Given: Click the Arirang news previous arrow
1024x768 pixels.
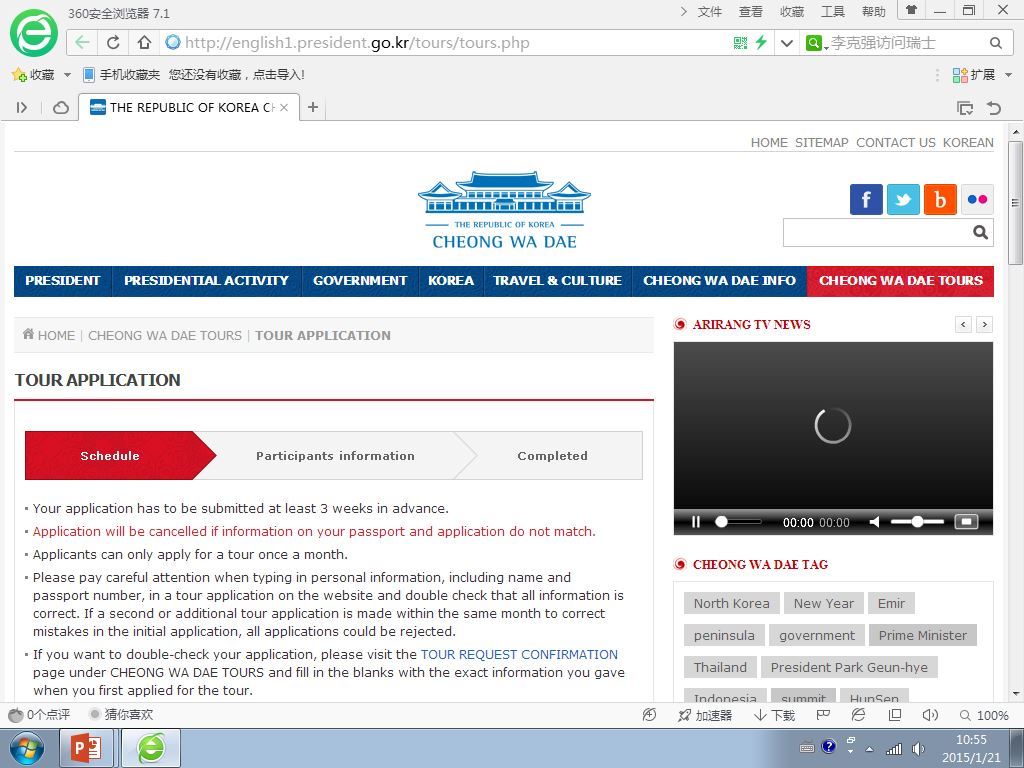Looking at the screenshot, I should pos(963,324).
